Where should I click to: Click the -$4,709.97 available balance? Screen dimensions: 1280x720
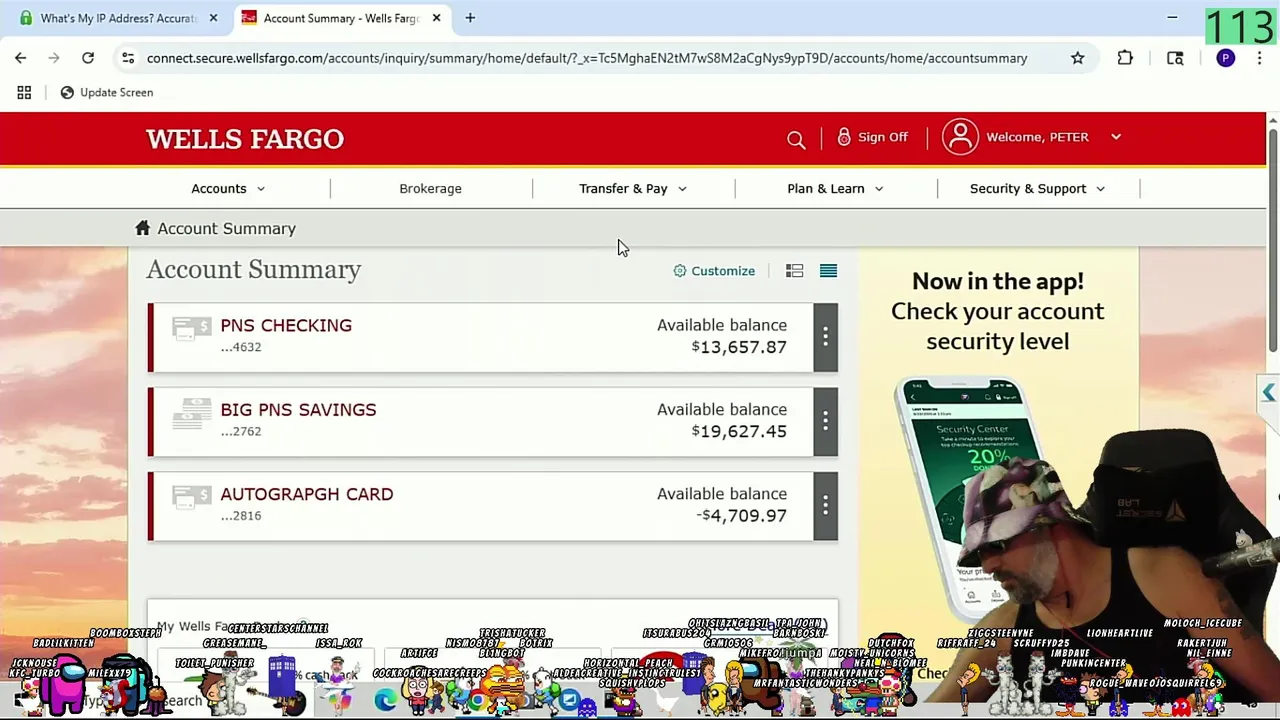[741, 515]
